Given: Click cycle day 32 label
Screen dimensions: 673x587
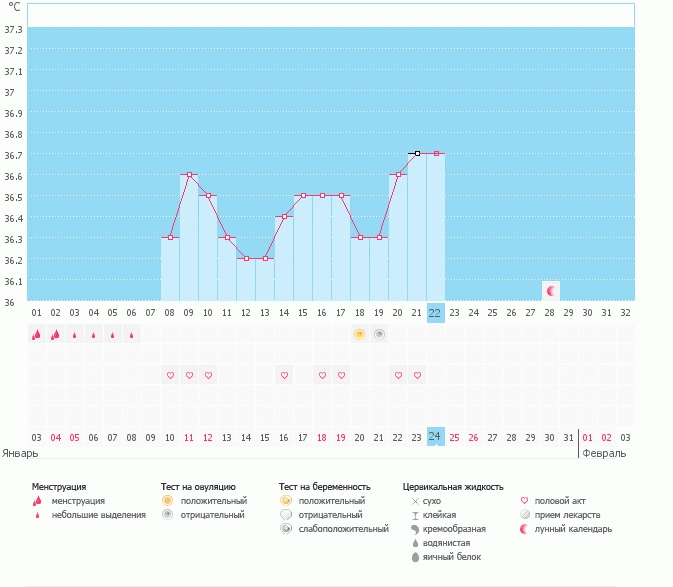Looking at the screenshot, I should tap(625, 313).
